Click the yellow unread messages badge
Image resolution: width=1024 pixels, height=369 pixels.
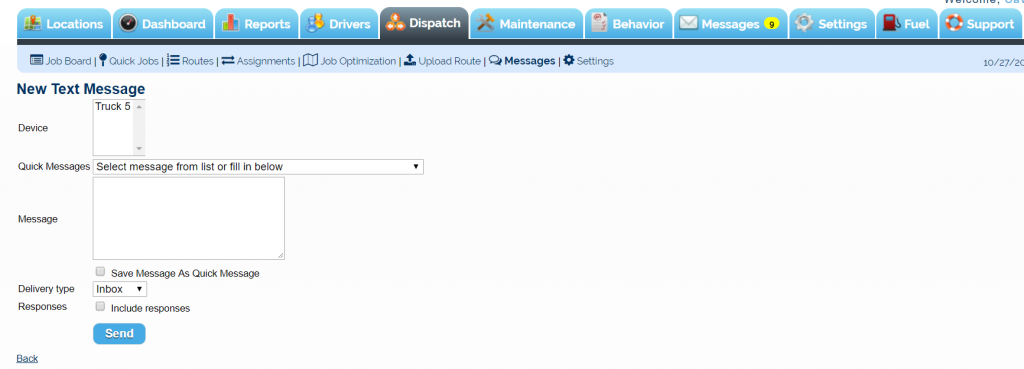pyautogui.click(x=771, y=25)
